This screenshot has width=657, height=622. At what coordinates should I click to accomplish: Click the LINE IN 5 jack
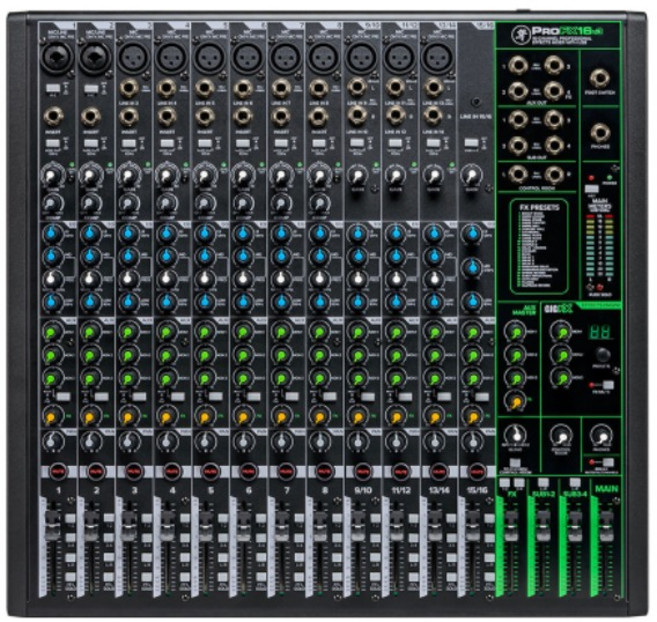coord(205,89)
